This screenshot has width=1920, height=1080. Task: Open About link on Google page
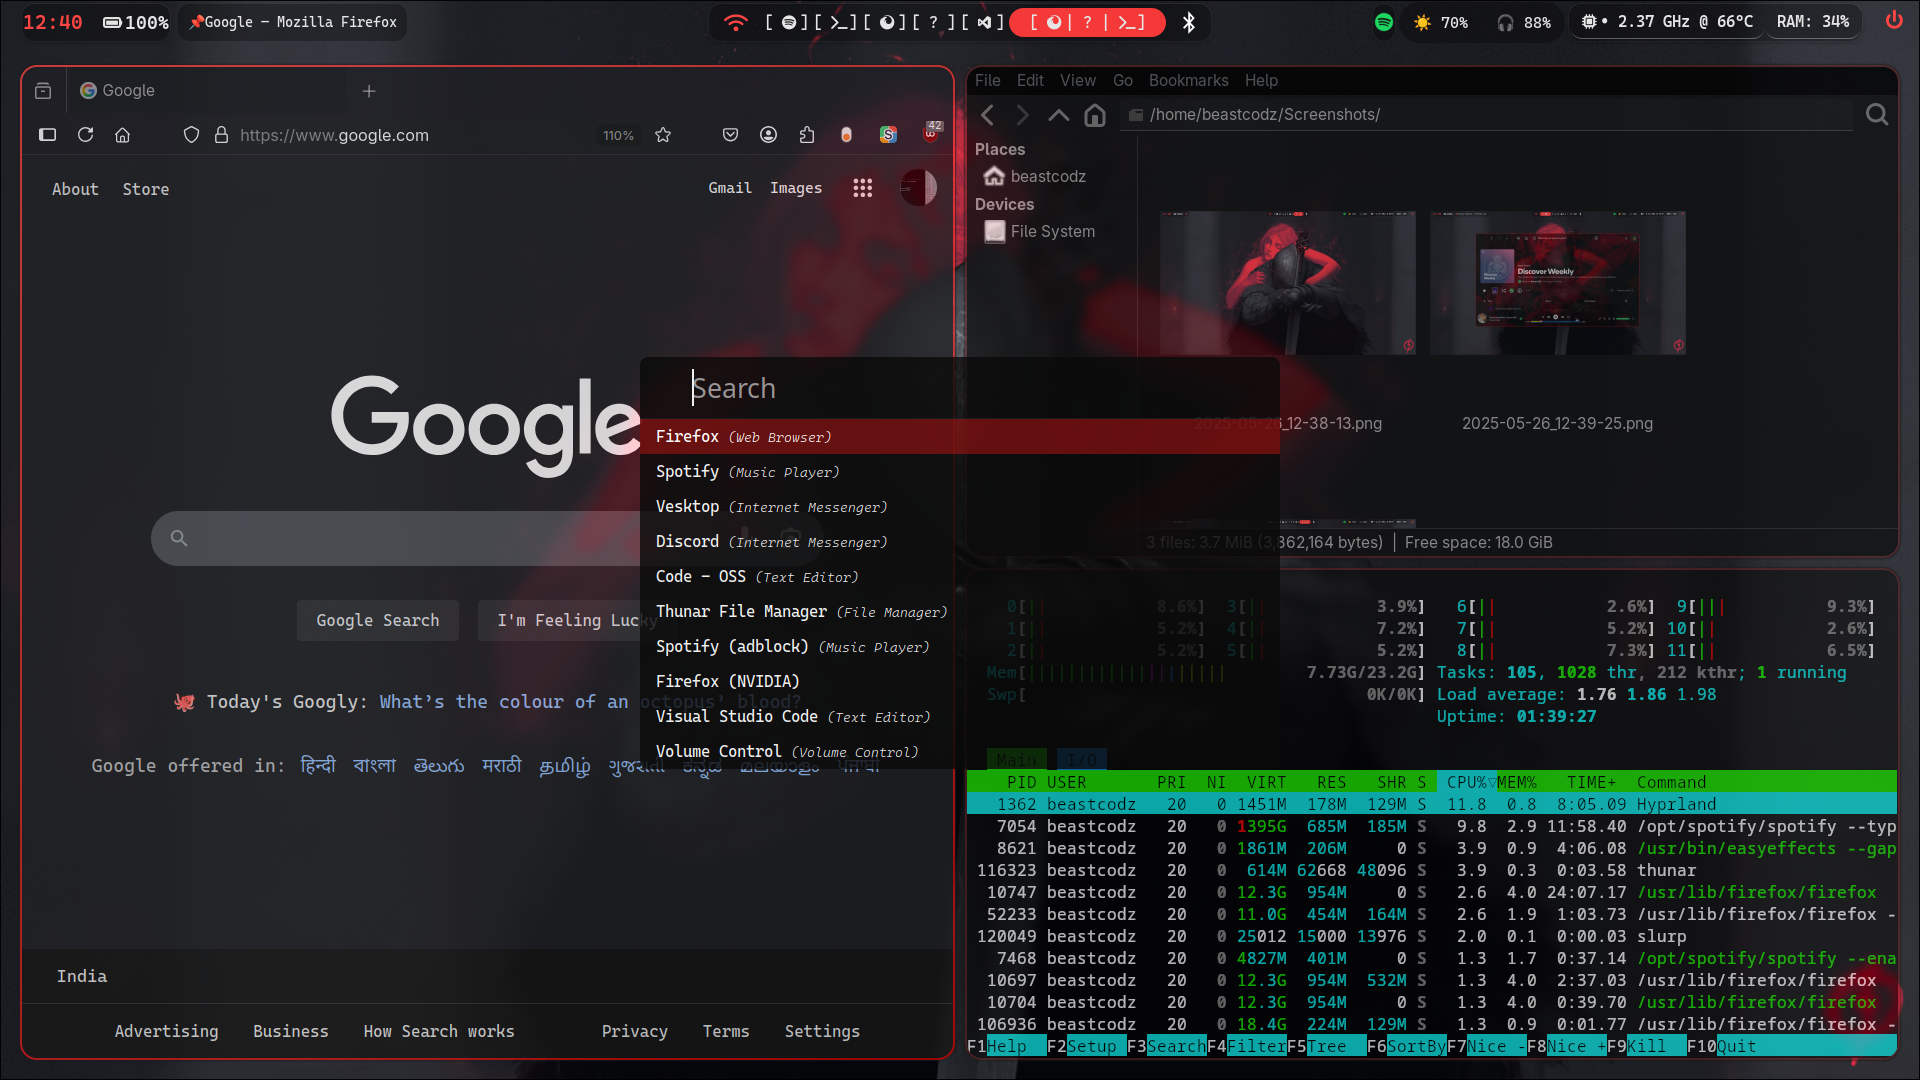pos(75,189)
